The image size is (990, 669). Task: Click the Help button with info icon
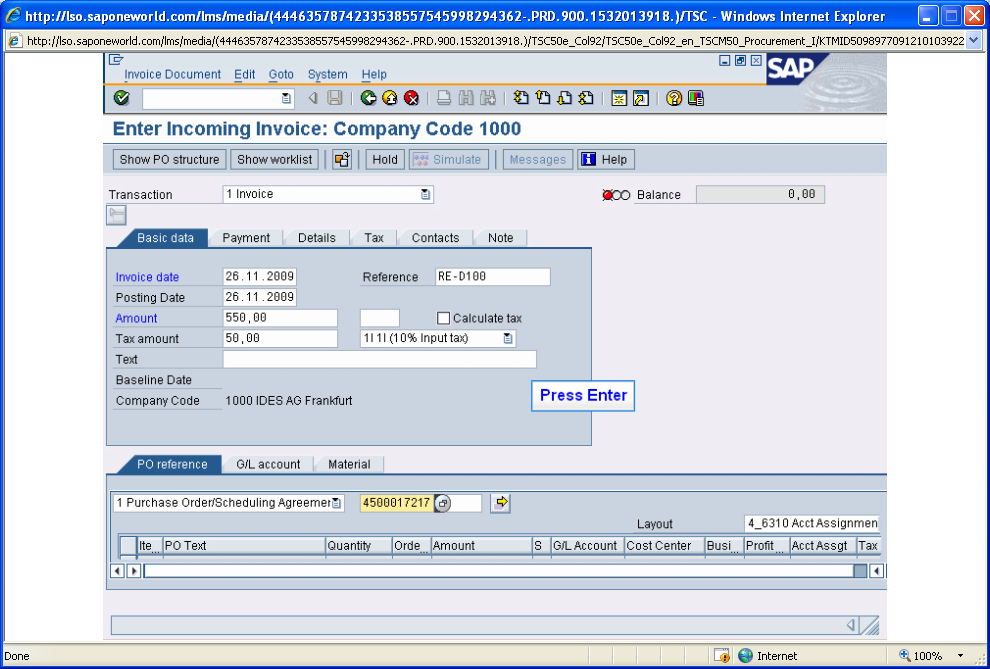[x=605, y=160]
